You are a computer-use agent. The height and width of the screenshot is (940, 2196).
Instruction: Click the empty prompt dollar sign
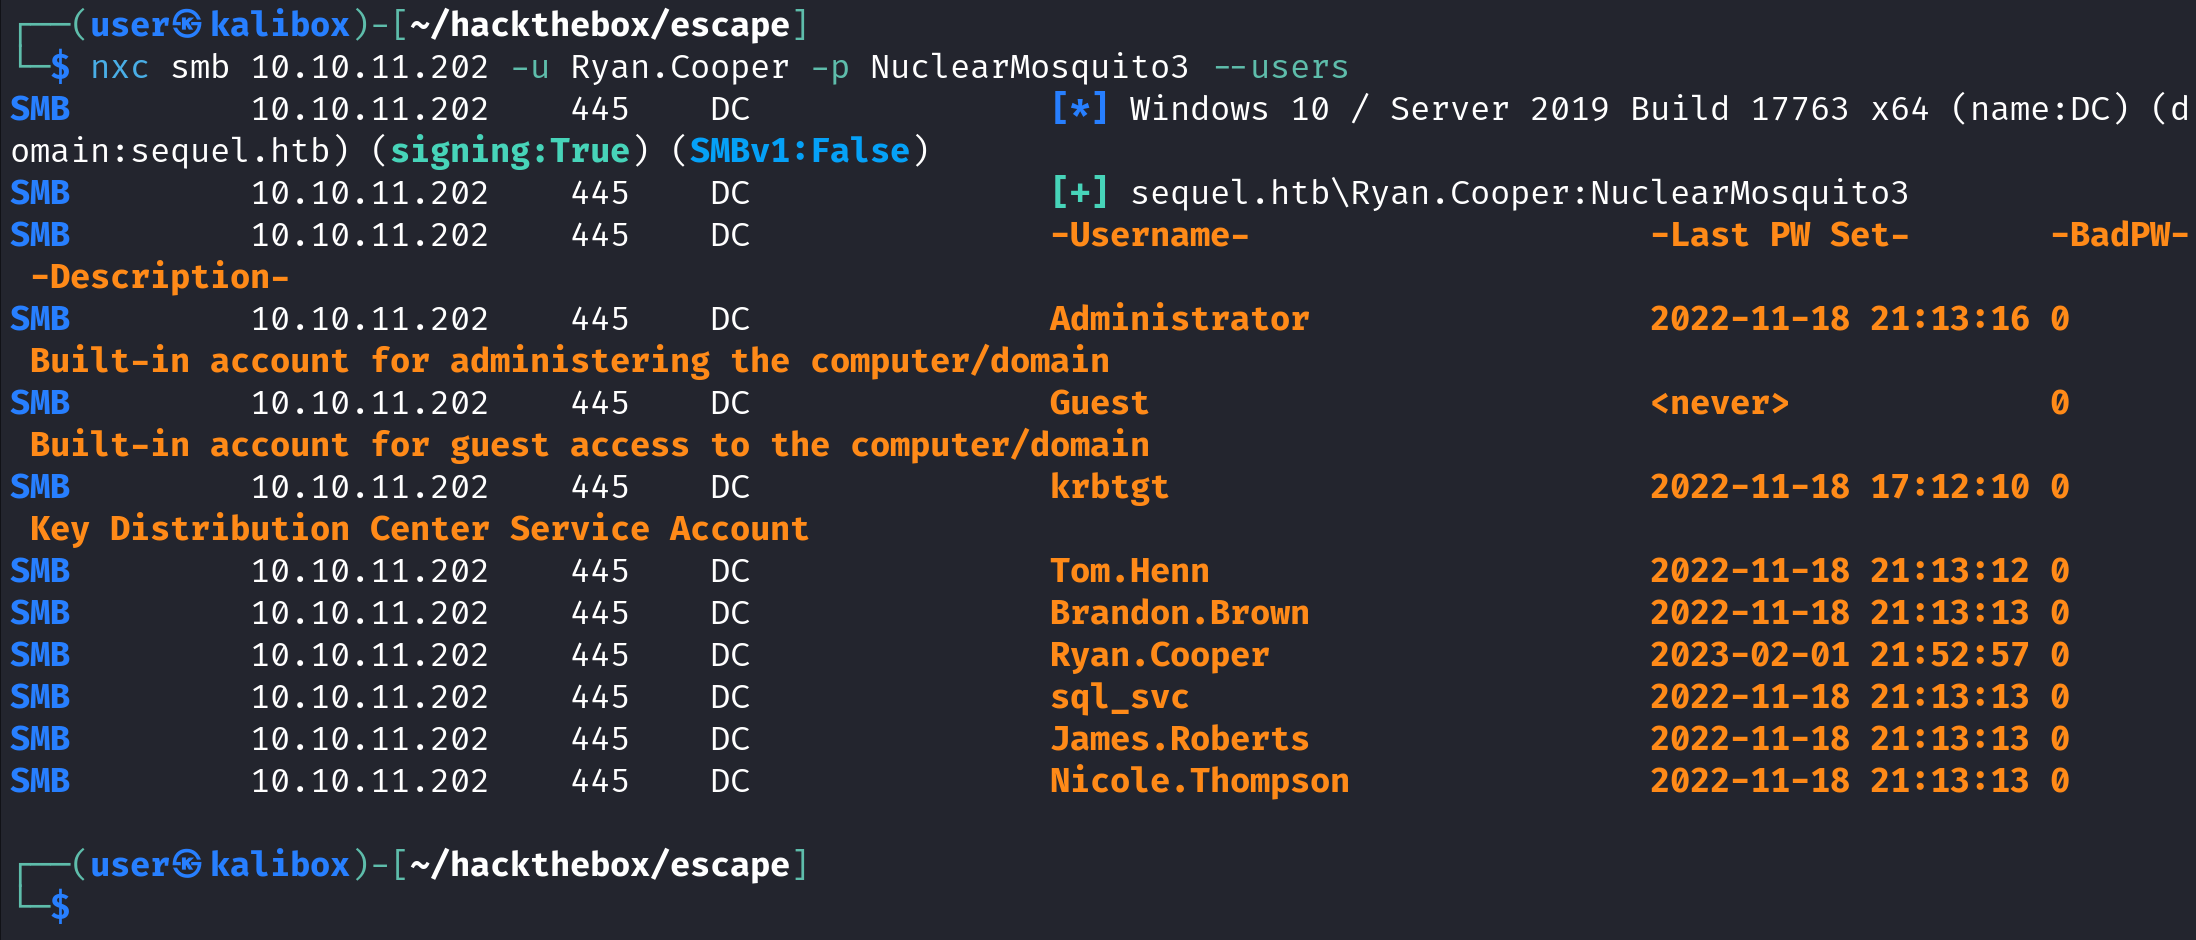pyautogui.click(x=60, y=906)
